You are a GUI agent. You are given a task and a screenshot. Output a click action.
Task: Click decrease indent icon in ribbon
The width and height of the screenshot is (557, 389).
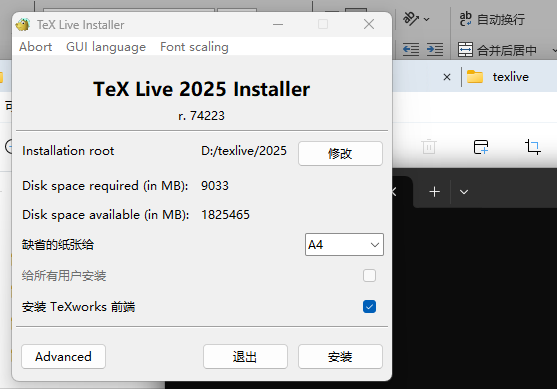coord(411,49)
